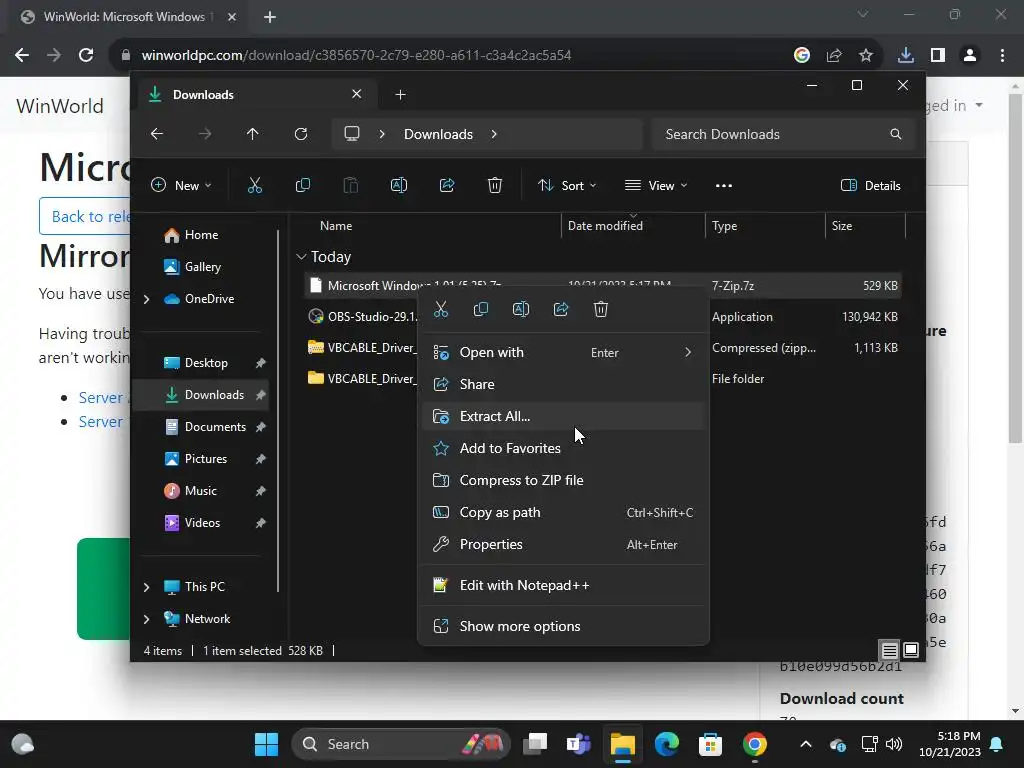
Task: Open the New dropdown in Explorer
Action: 181,185
